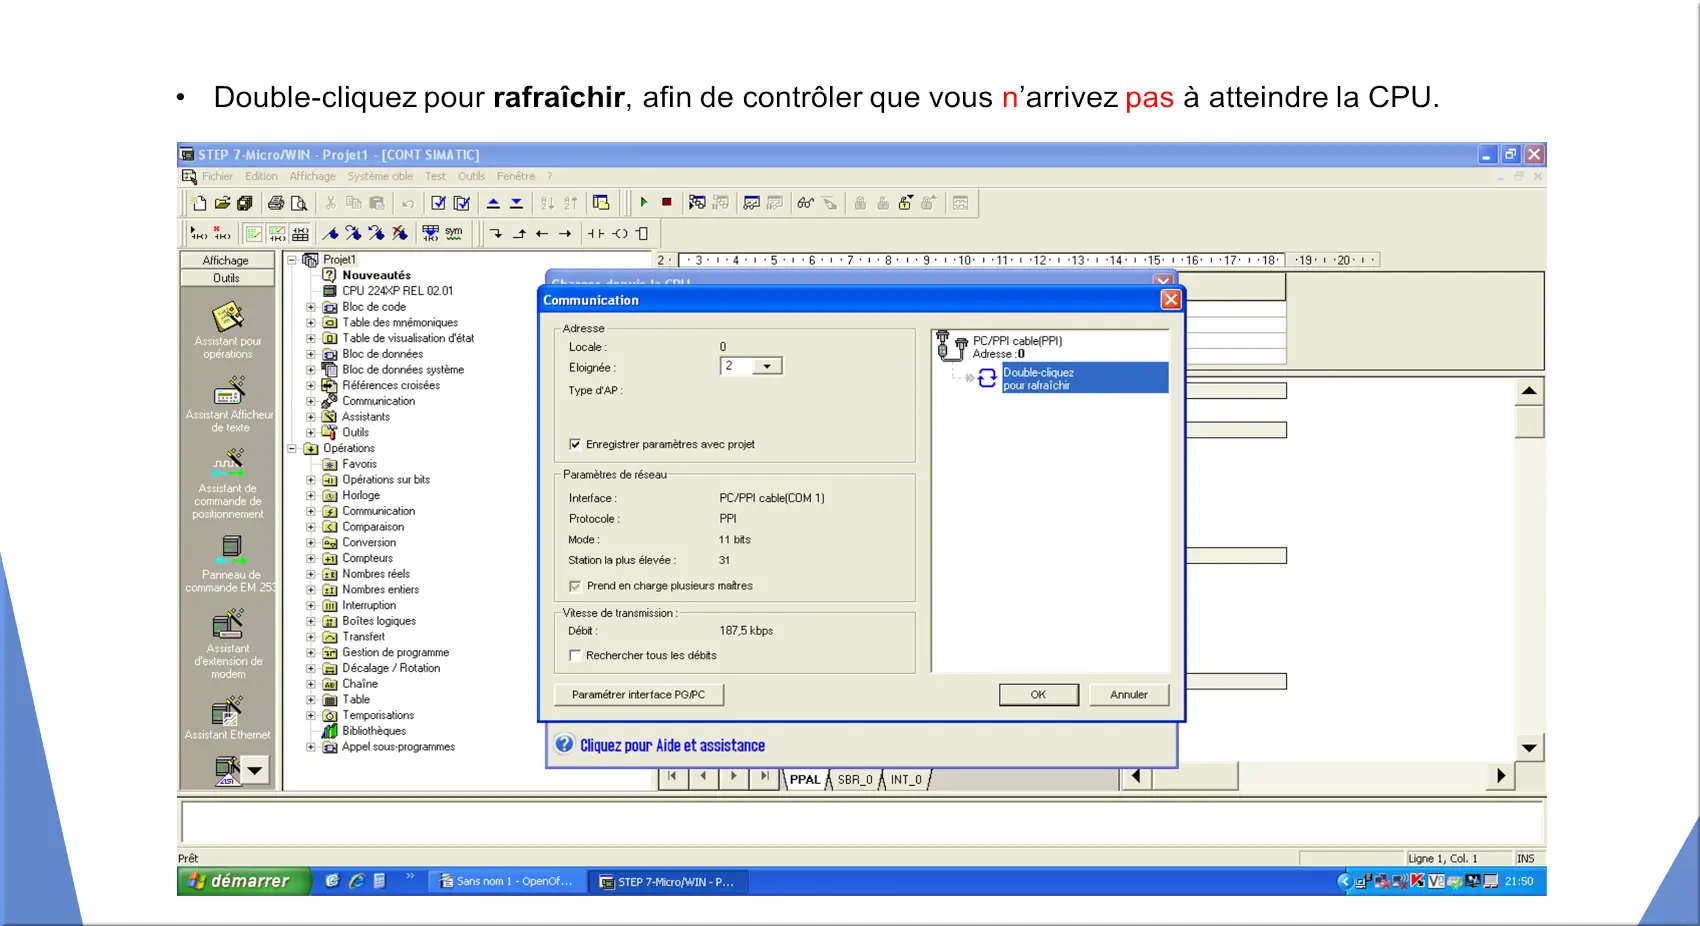Click the démarrer Start button
Viewport: 1700px width, 926px height.
pos(244,881)
